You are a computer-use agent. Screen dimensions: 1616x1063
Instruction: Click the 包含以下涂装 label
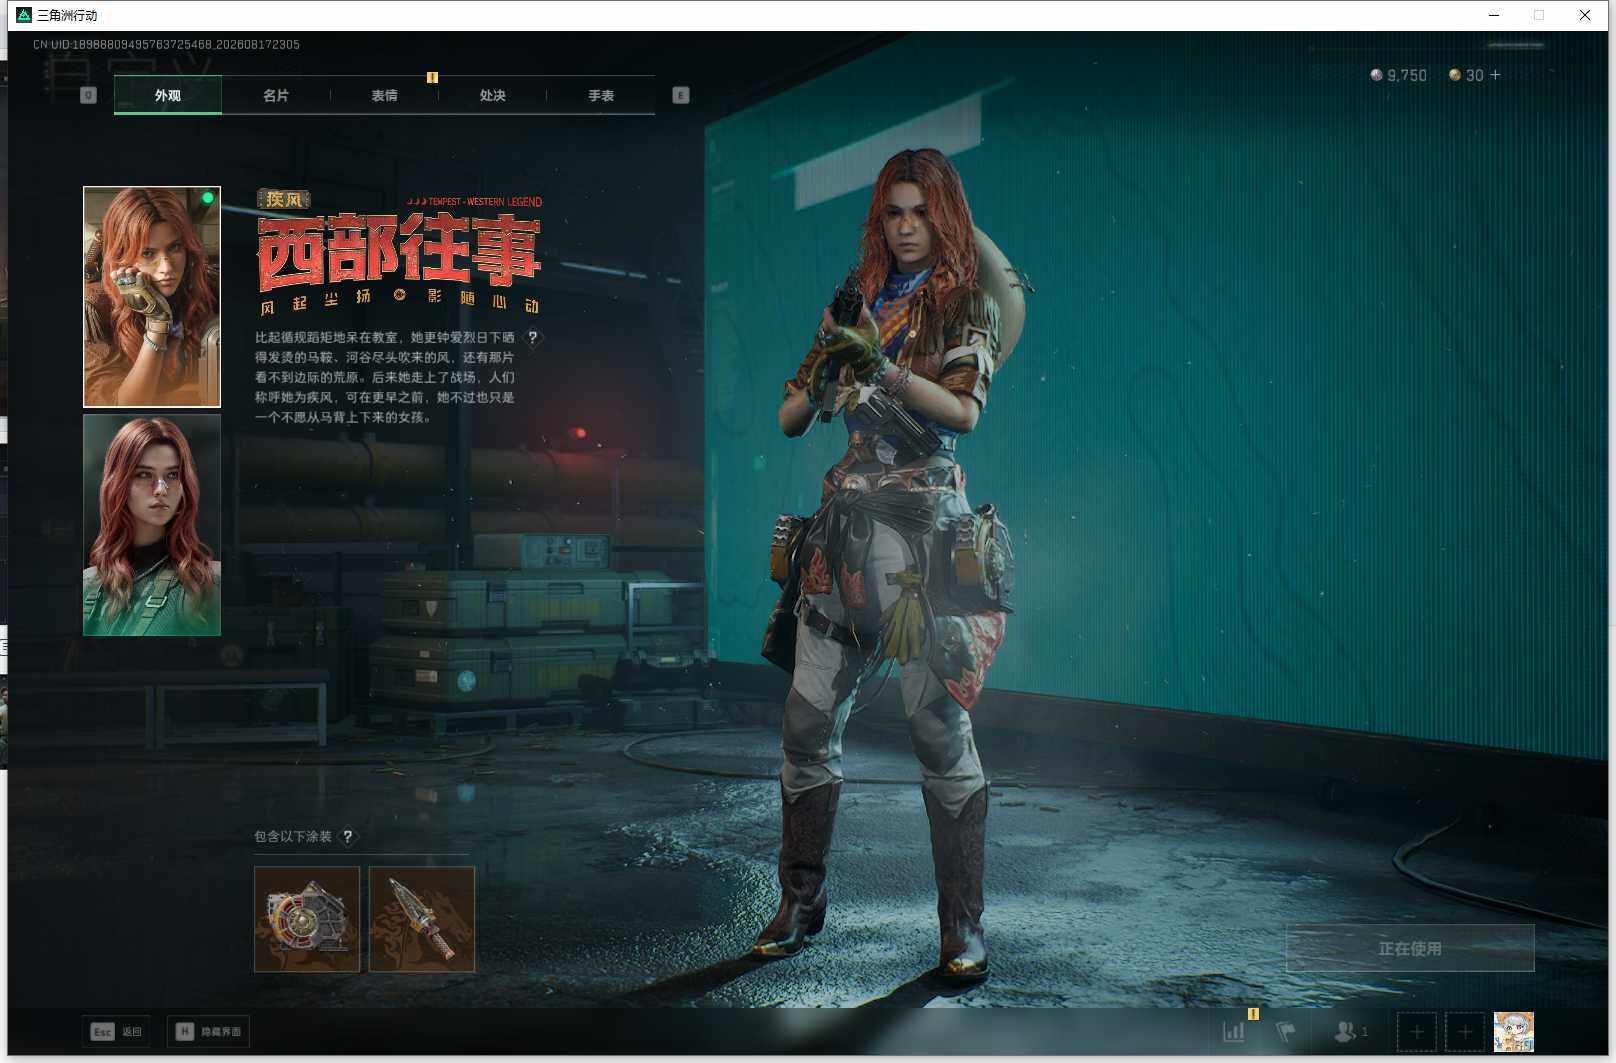coord(293,836)
